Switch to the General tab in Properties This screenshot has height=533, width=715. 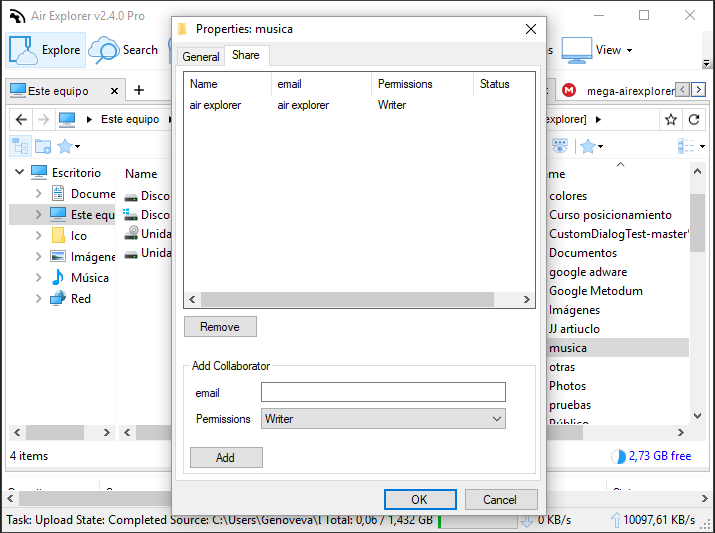(x=201, y=57)
